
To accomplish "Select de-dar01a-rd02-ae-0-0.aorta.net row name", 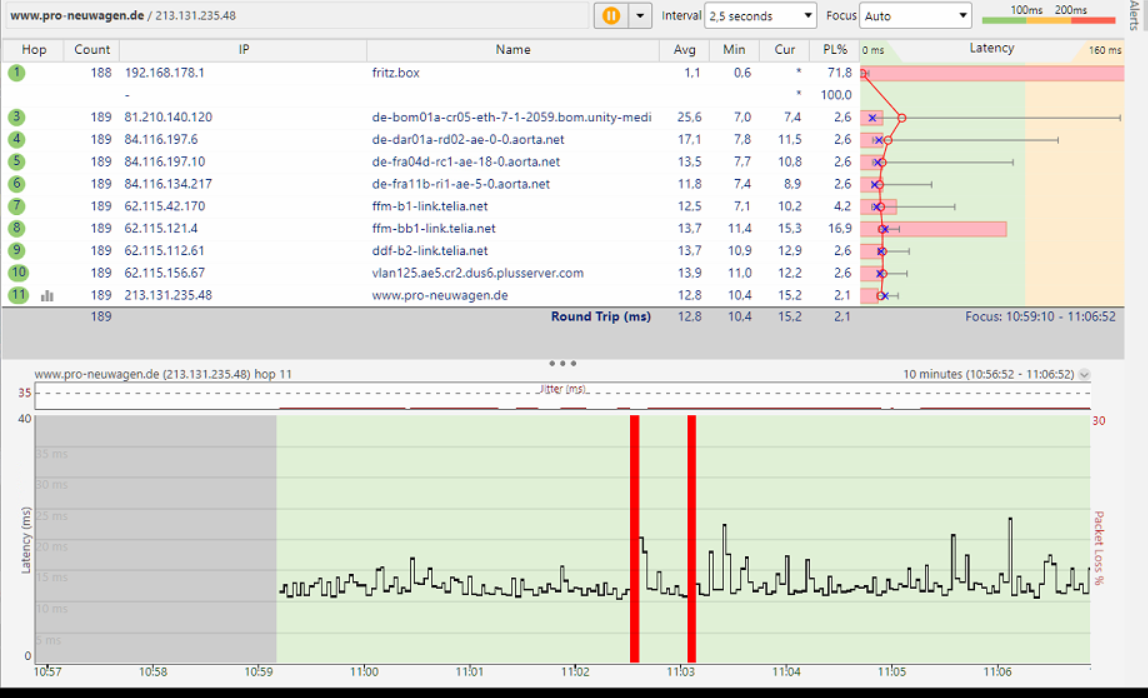I will point(468,139).
